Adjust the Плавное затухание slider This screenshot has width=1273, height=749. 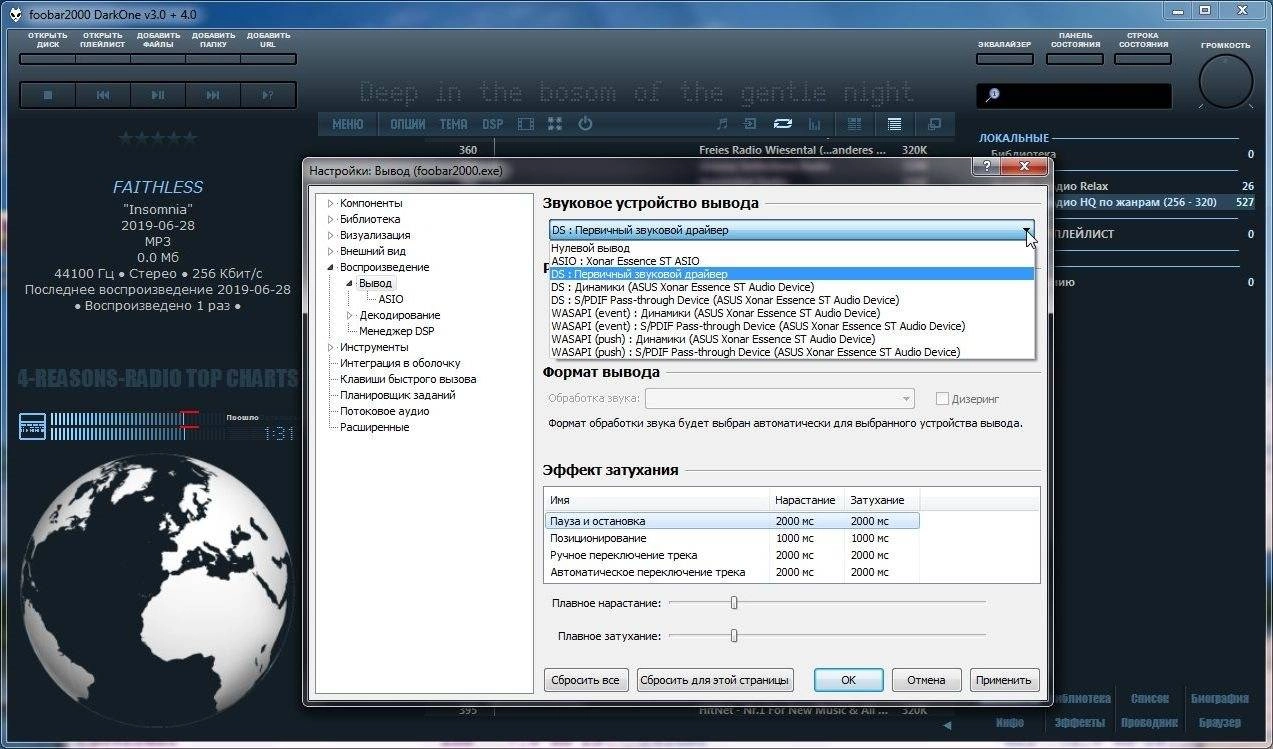coord(734,635)
